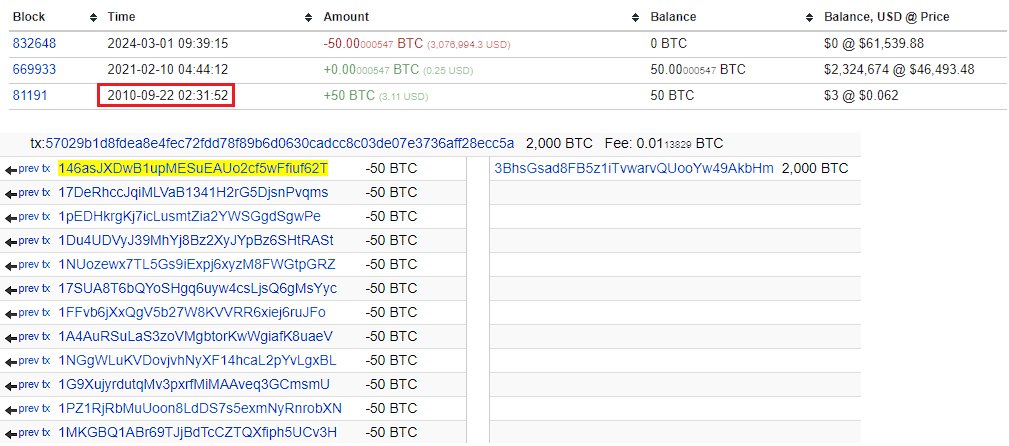The width and height of the screenshot is (1009, 446).
Task: Open block 81191 link
Action: (30, 96)
